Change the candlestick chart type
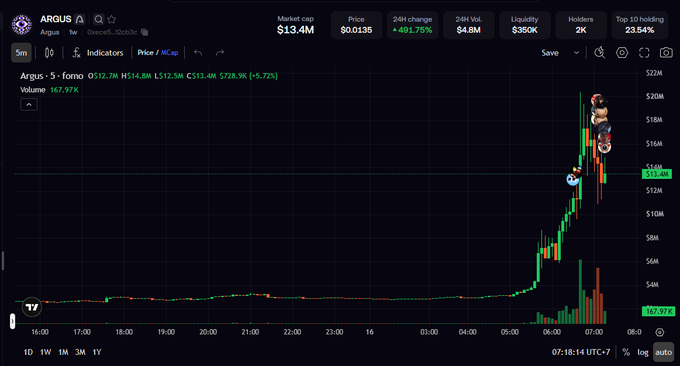Viewport: 680px width, 366px height. coord(49,53)
